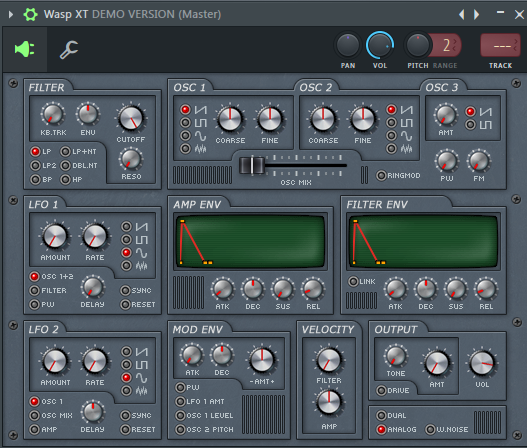Select previous preset with left arrow

pyautogui.click(x=462, y=14)
